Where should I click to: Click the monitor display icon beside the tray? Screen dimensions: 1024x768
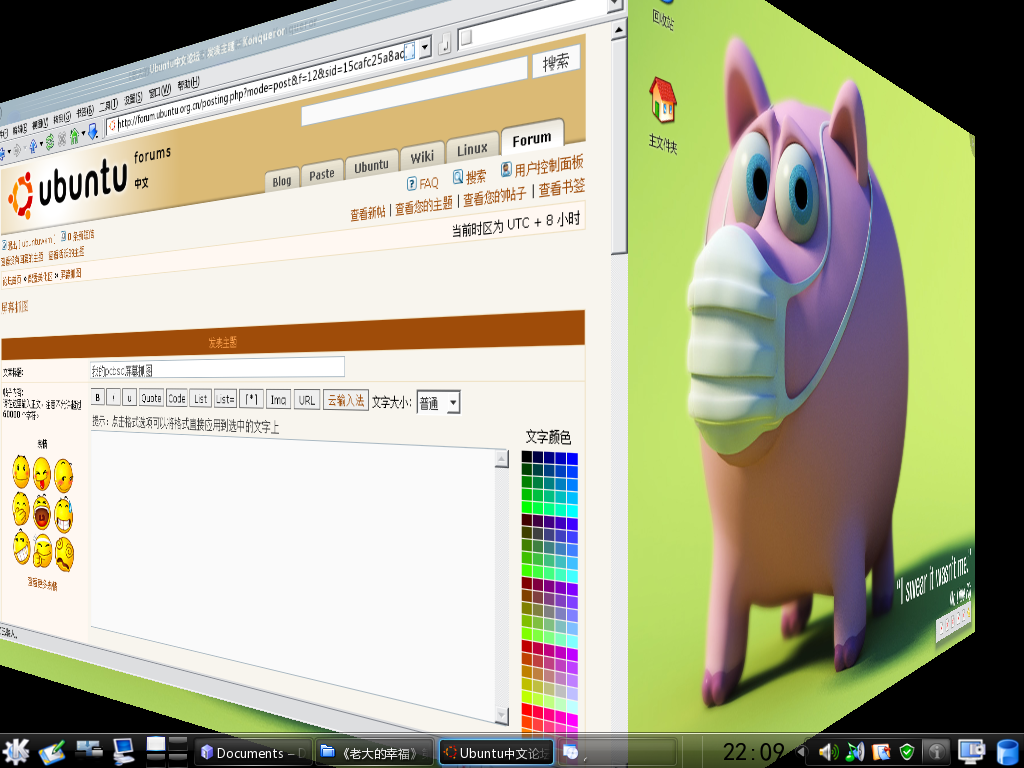pyautogui.click(x=971, y=752)
